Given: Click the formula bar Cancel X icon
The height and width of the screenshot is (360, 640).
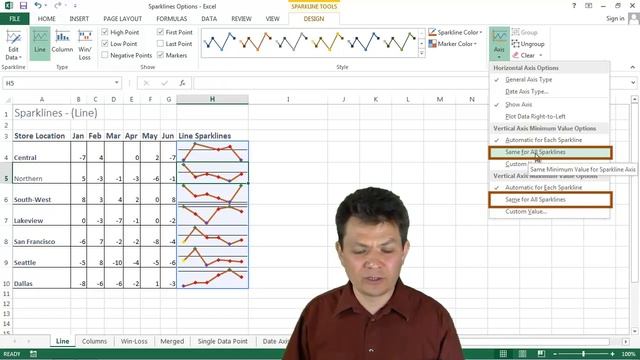Looking at the screenshot, I should pyautogui.click(x=146, y=83).
